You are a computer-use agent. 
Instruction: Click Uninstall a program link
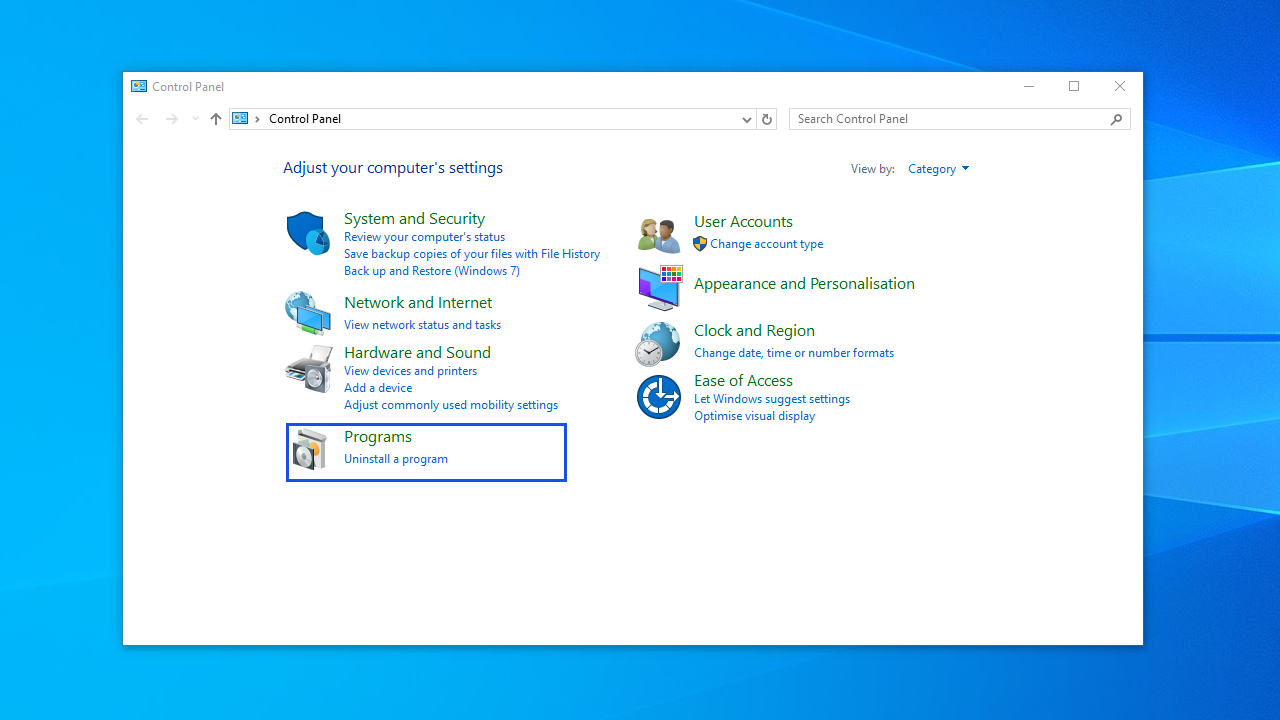pos(396,459)
